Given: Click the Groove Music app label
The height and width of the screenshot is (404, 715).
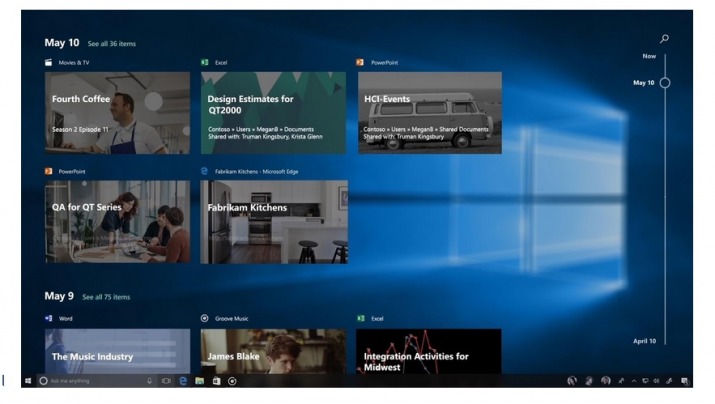Looking at the screenshot, I should point(232,319).
